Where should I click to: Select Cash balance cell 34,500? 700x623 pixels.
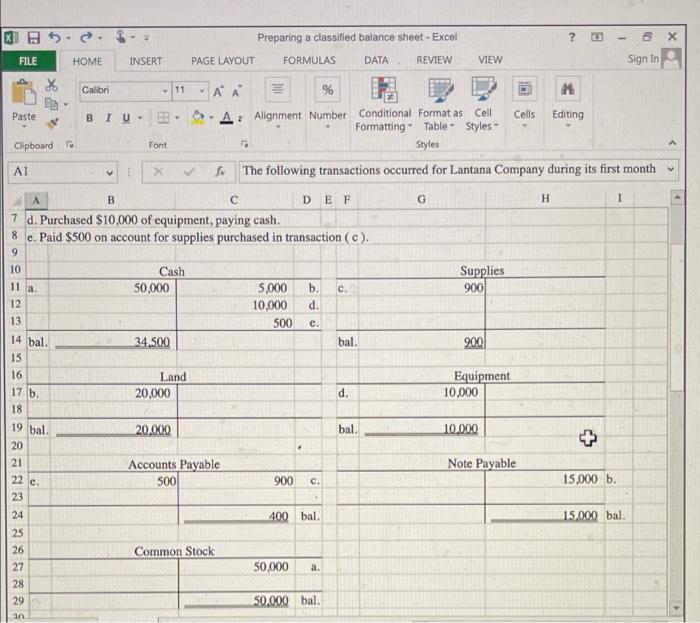pyautogui.click(x=112, y=342)
